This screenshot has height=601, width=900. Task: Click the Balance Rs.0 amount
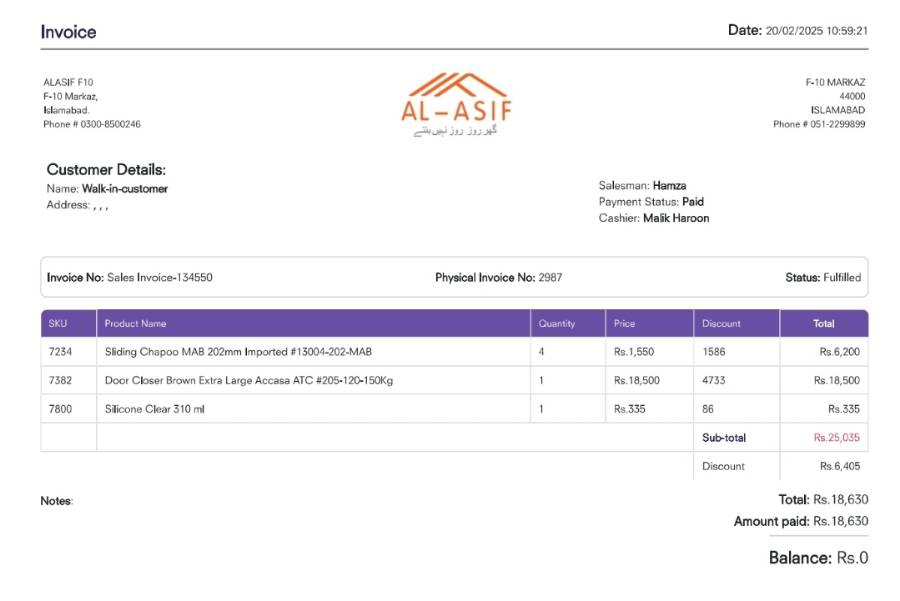(852, 558)
